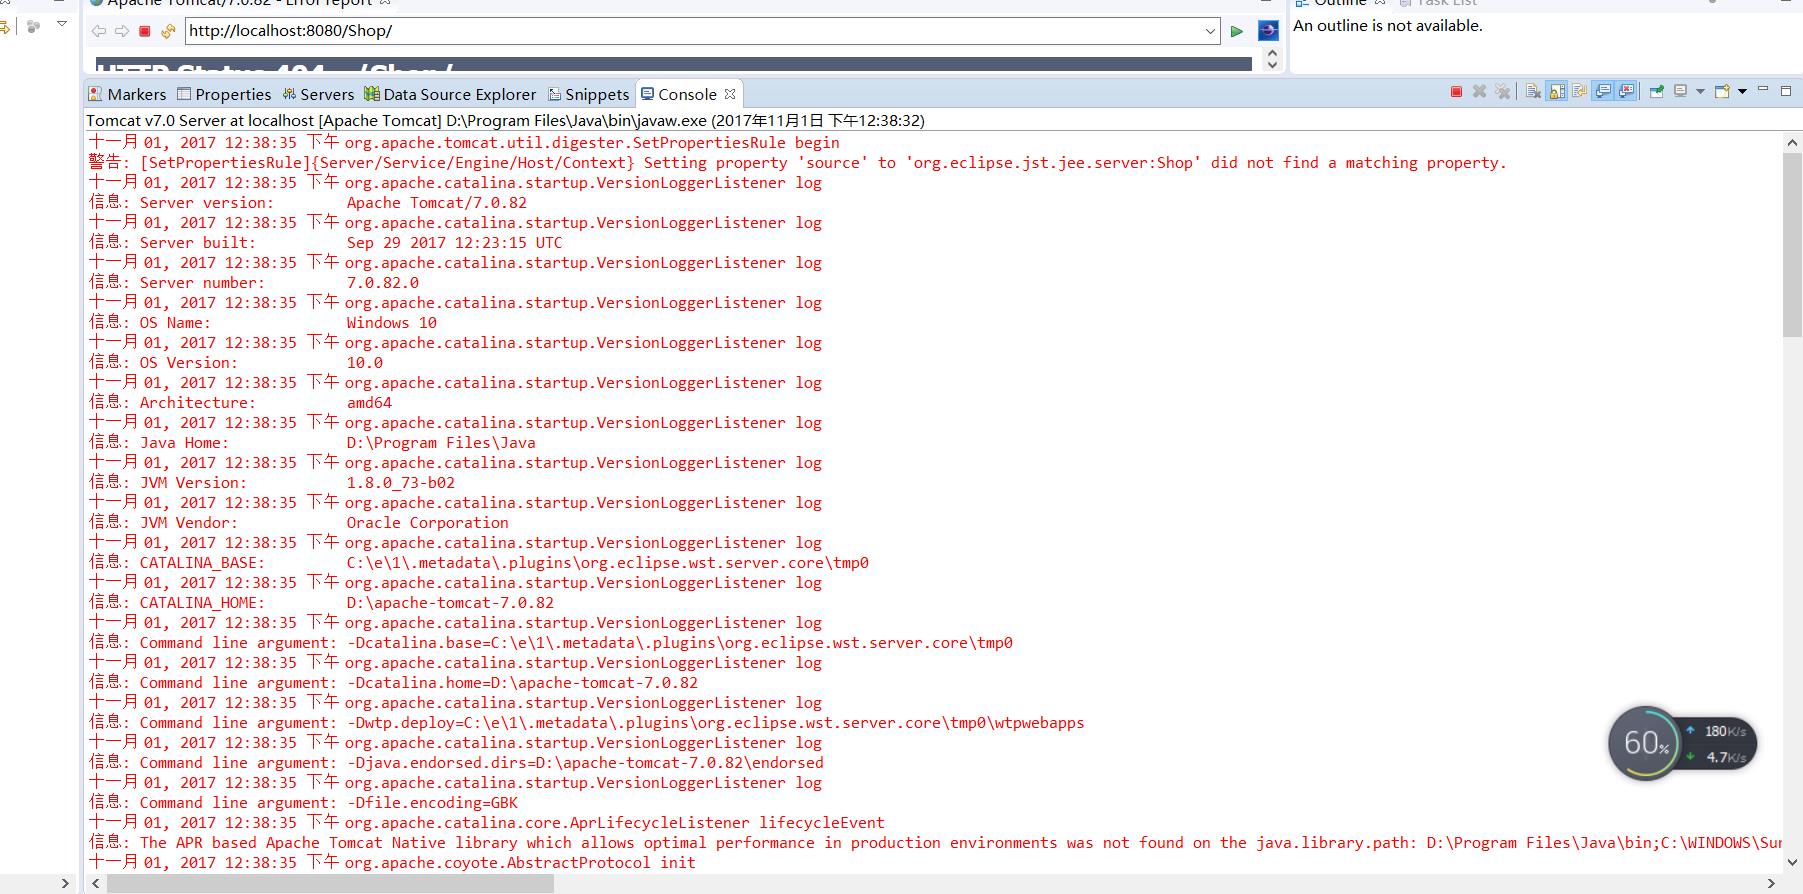Click the grey icon left of the View Menu triangle
The width and height of the screenshot is (1803, 894).
click(33, 26)
